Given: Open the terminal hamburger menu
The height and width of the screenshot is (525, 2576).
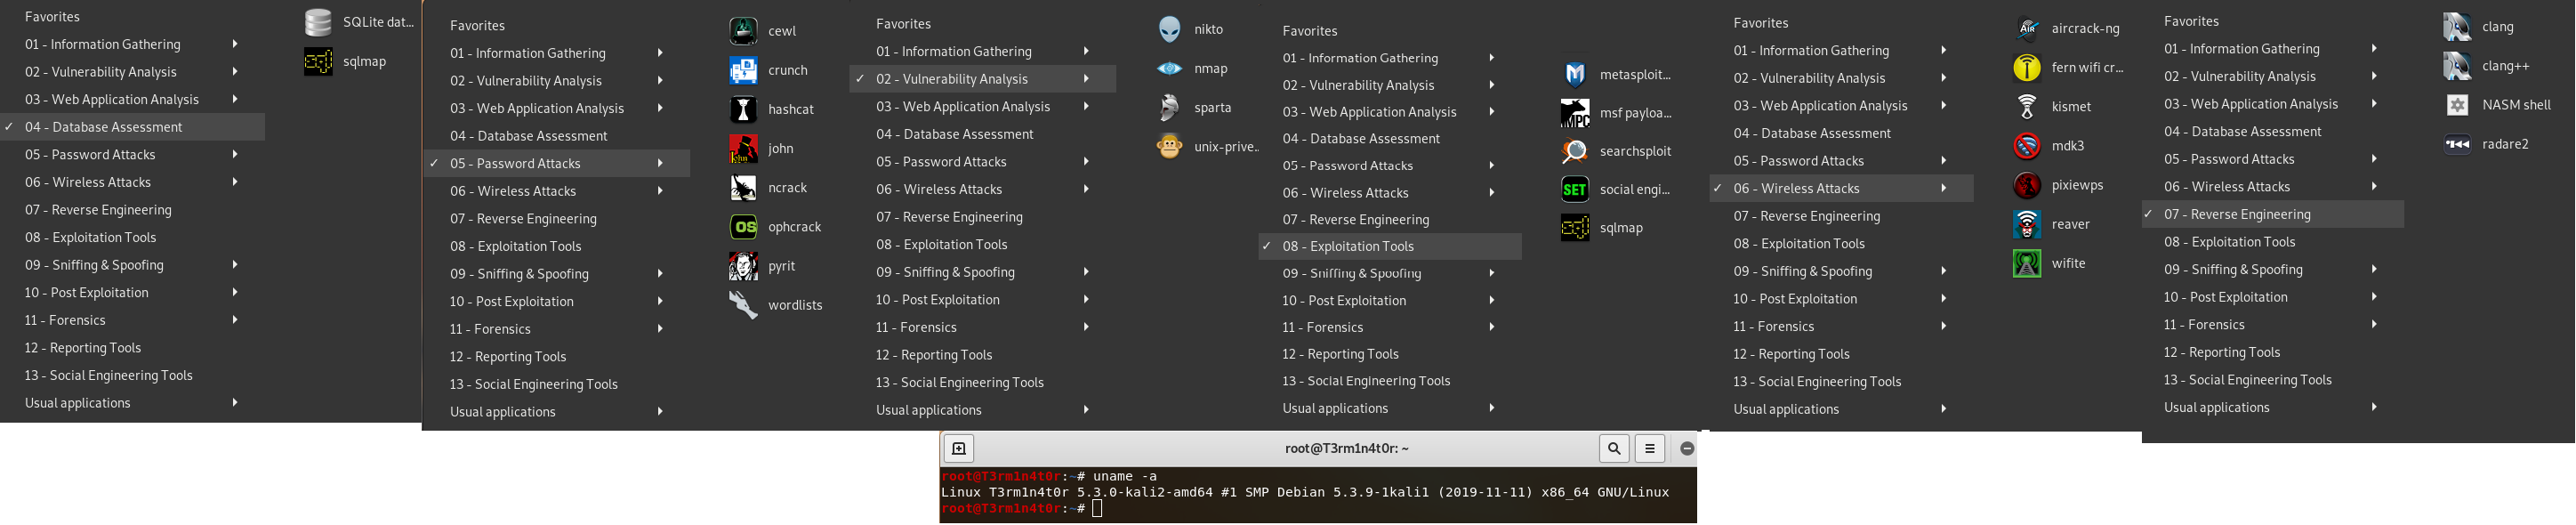Looking at the screenshot, I should click(x=1650, y=449).
